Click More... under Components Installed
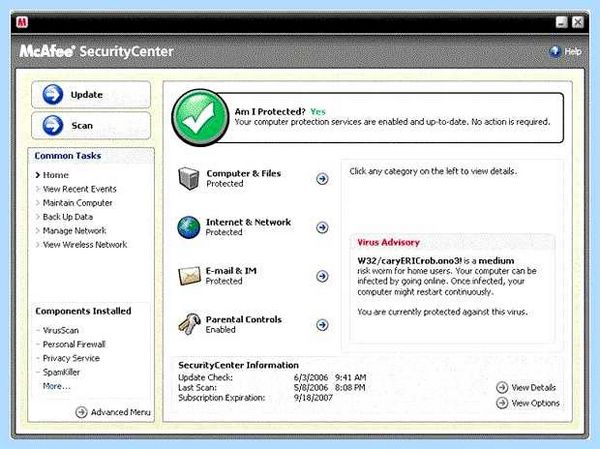The width and height of the screenshot is (600, 449). [x=57, y=386]
